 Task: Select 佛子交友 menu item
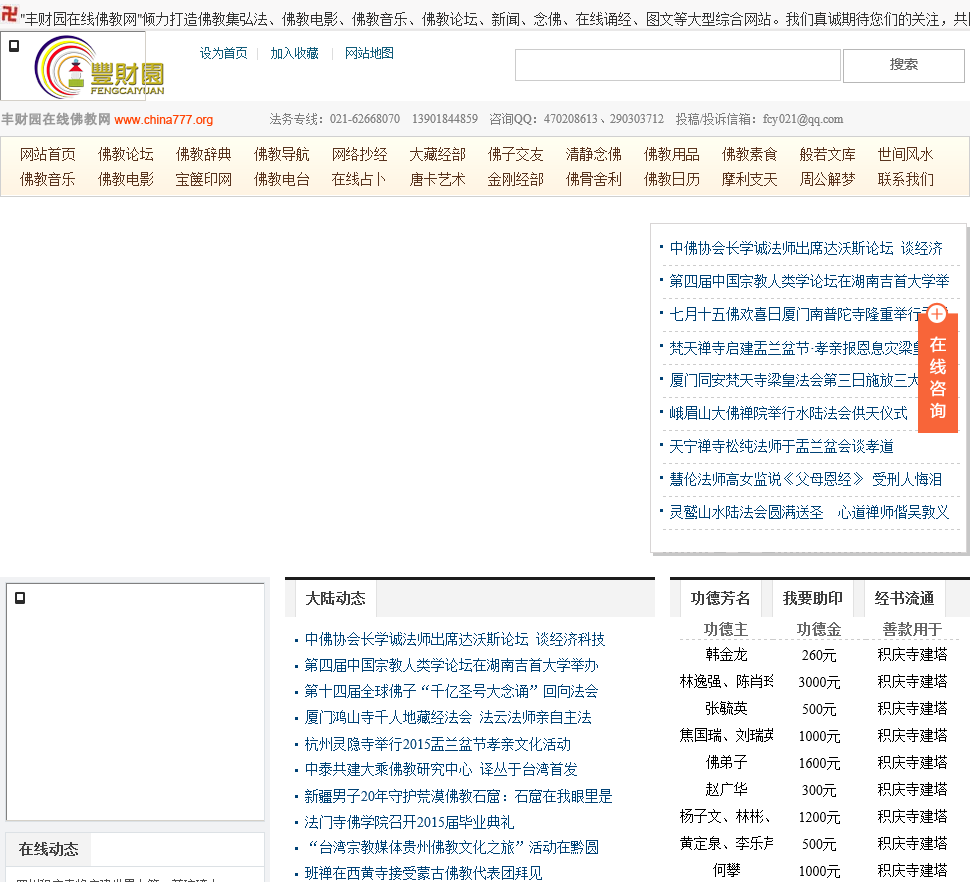515,154
